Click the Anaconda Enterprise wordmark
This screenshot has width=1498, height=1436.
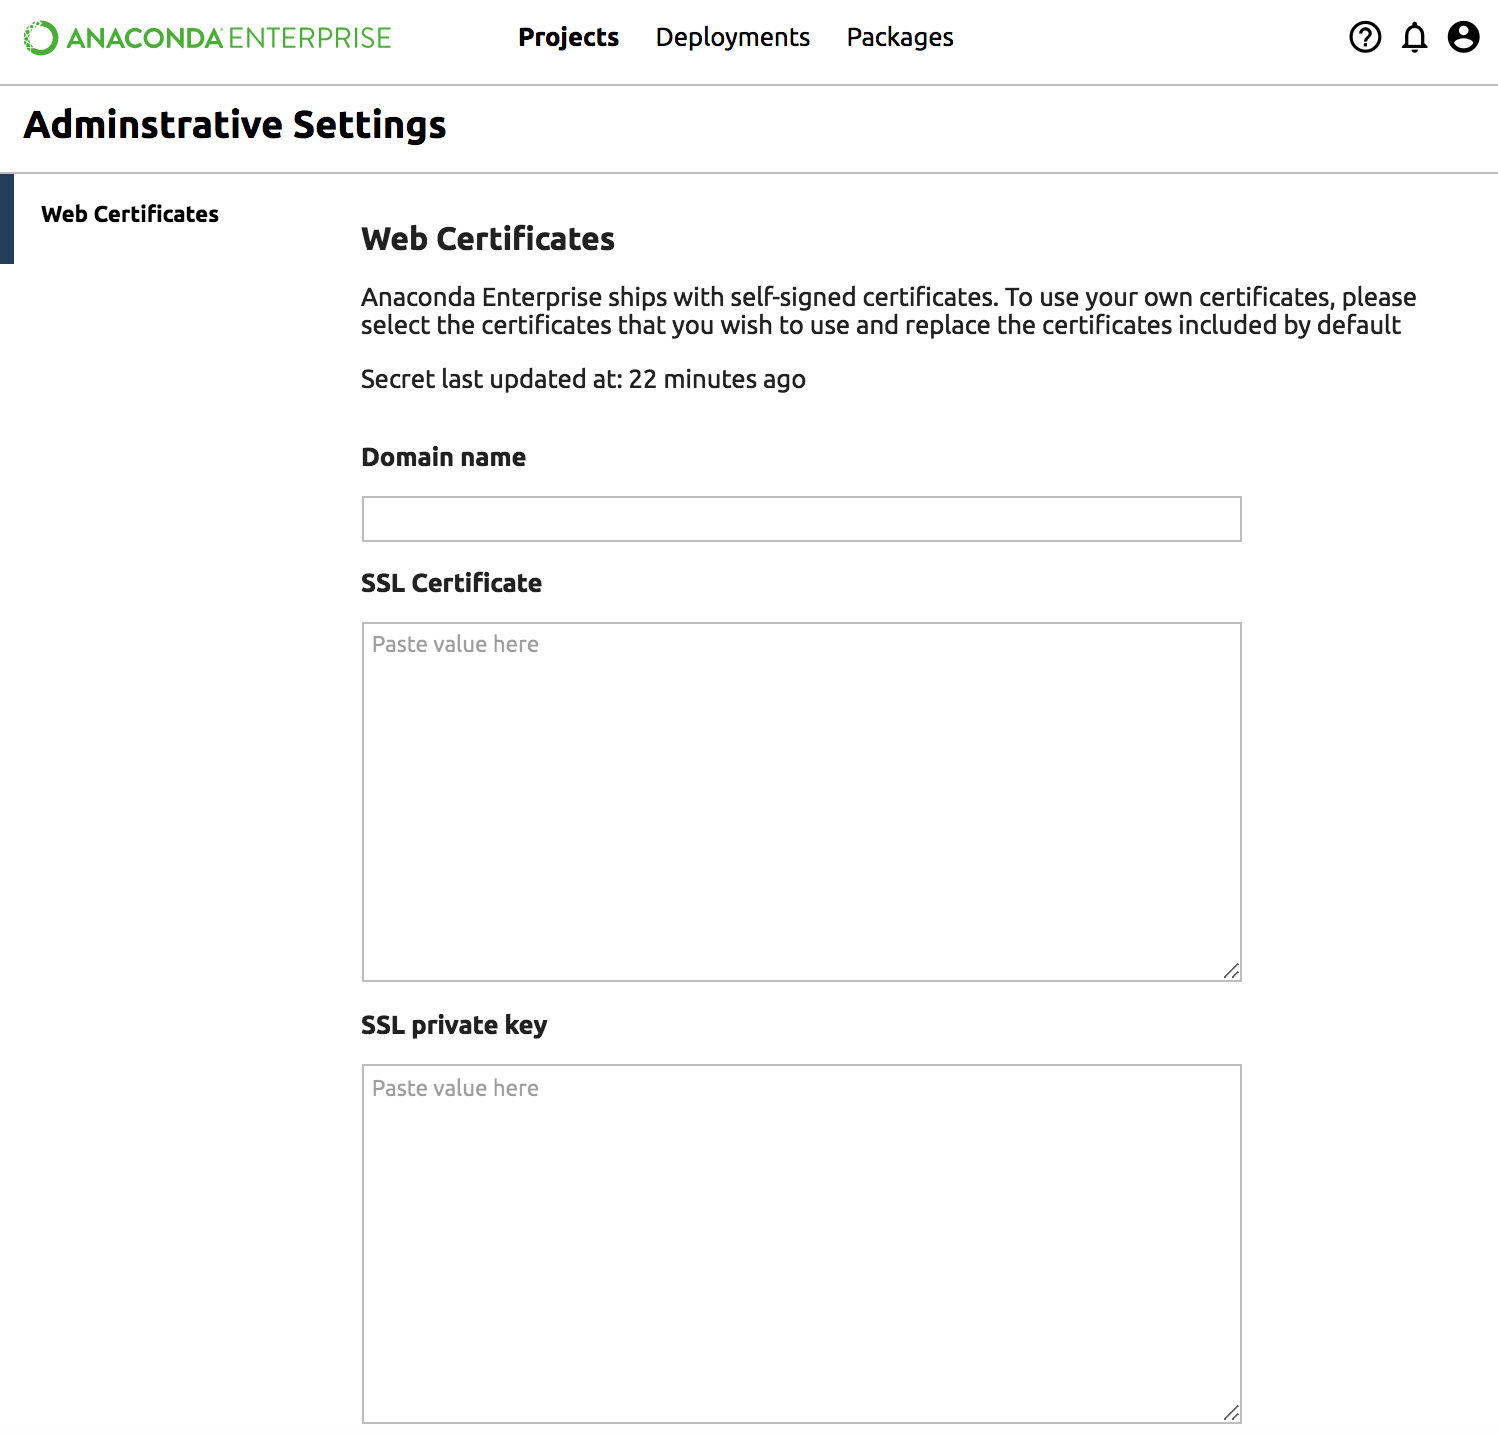coord(229,38)
